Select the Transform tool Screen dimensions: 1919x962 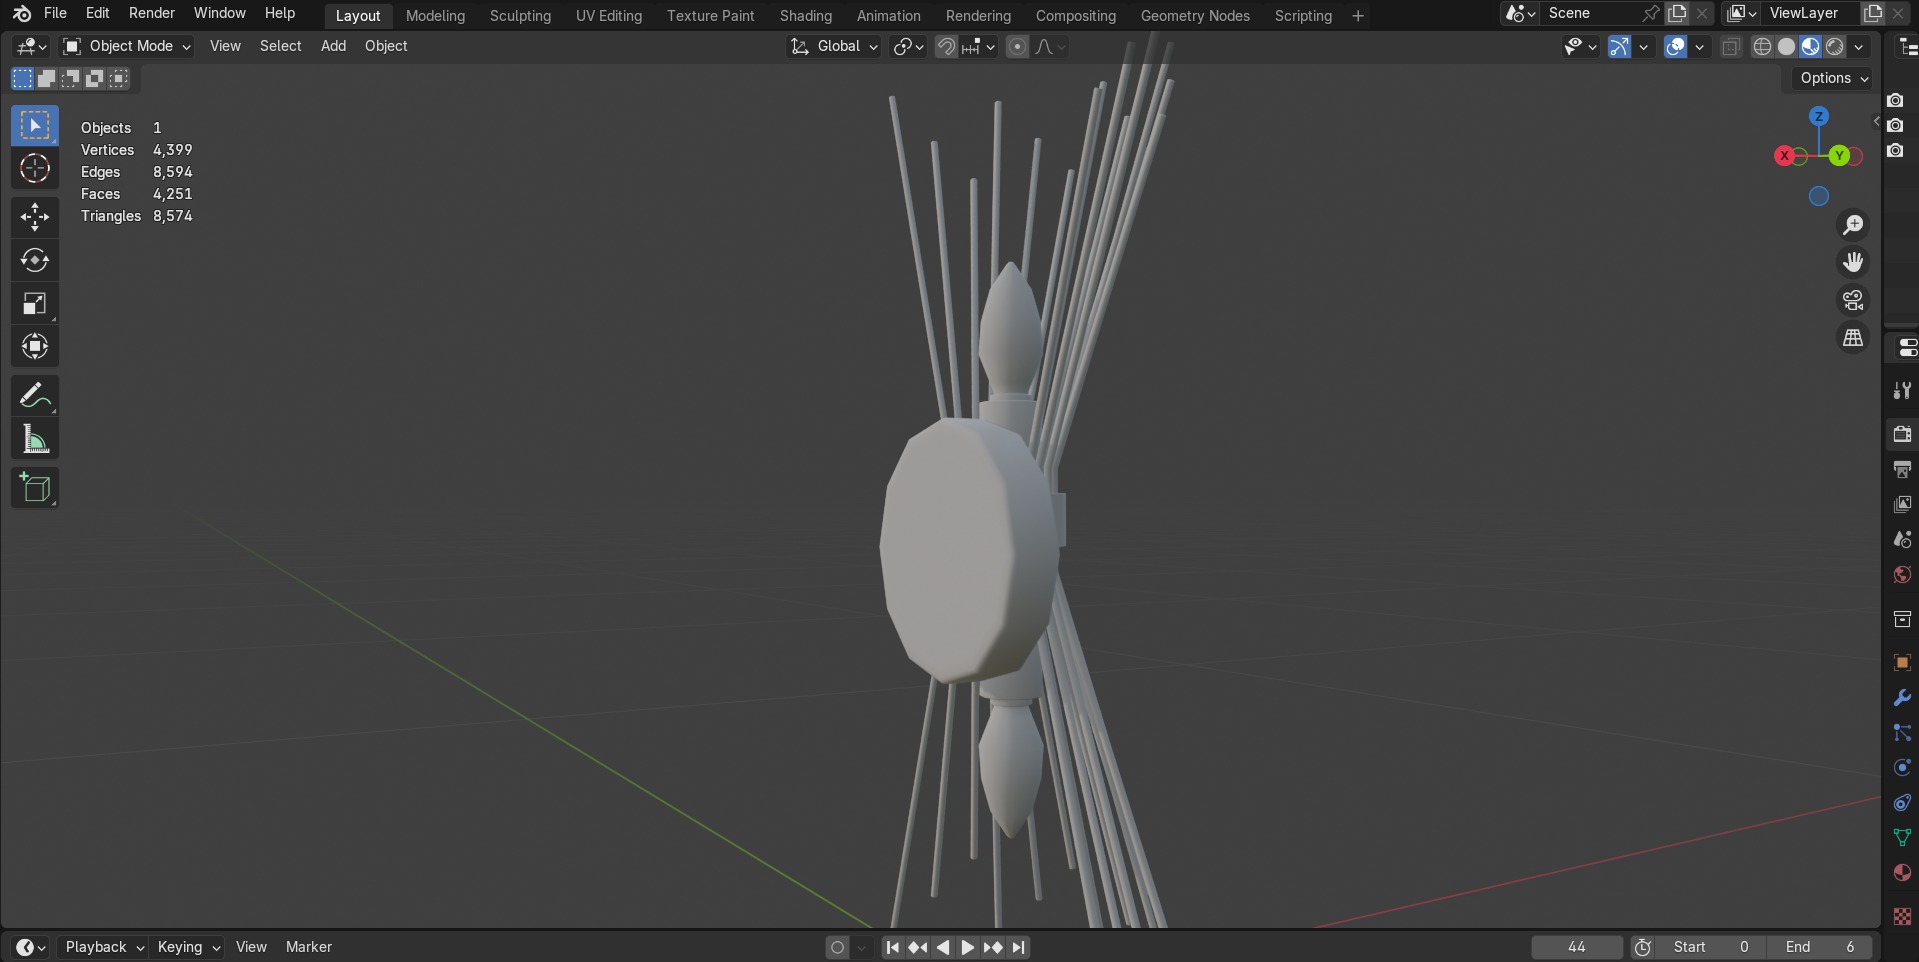(35, 346)
